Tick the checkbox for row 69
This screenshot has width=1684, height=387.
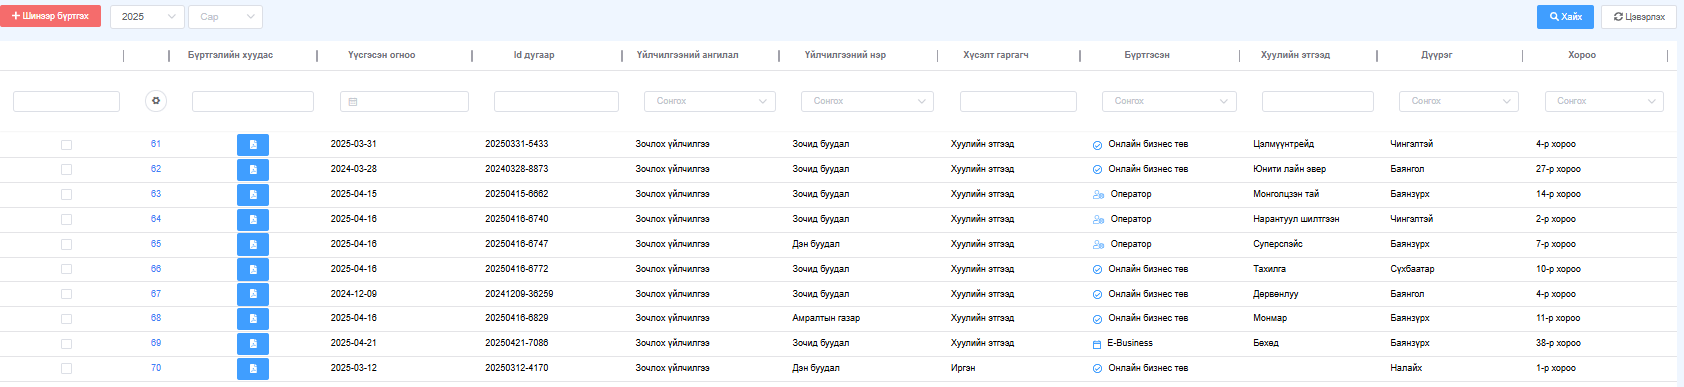[66, 344]
